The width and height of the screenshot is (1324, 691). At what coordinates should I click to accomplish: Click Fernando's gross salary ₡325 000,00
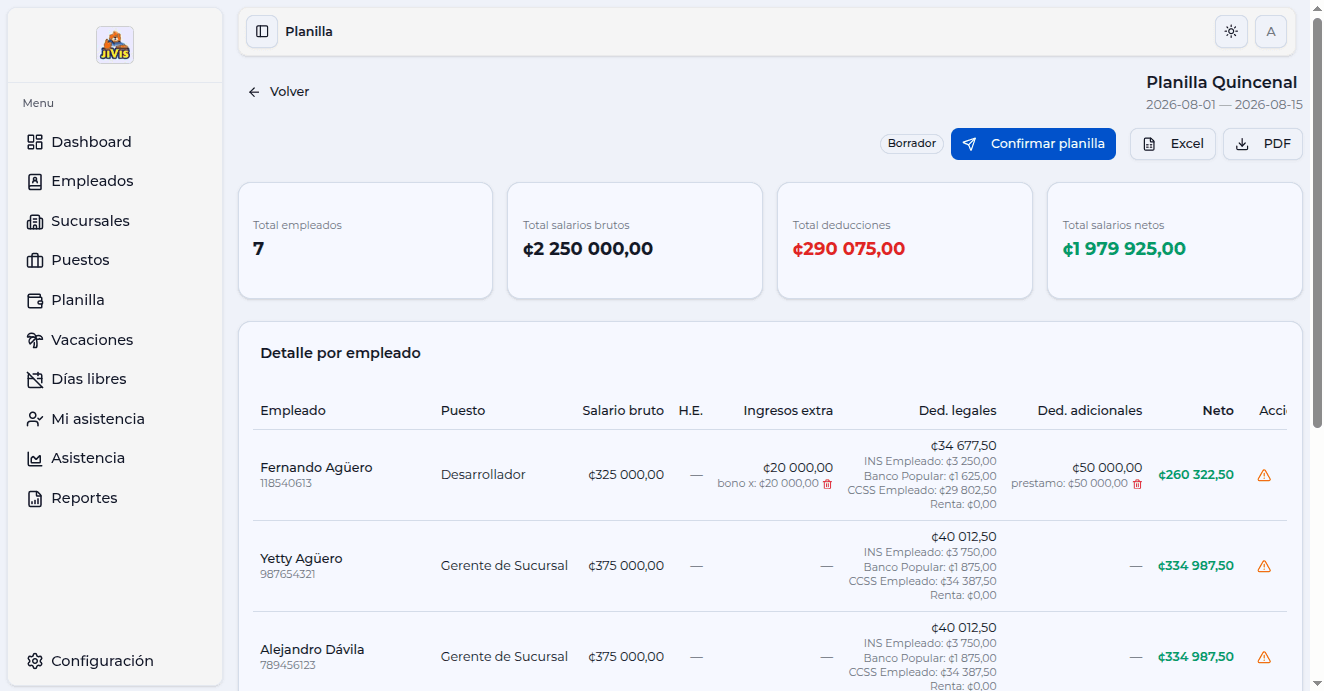tap(626, 475)
